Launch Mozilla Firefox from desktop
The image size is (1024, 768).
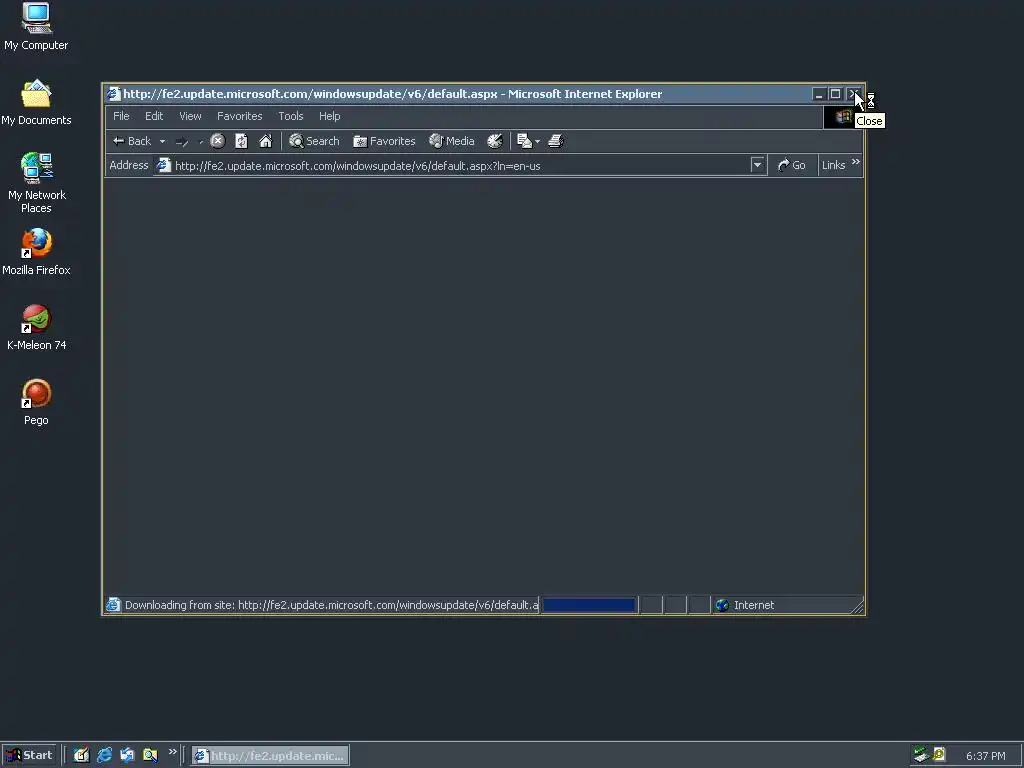(x=36, y=251)
